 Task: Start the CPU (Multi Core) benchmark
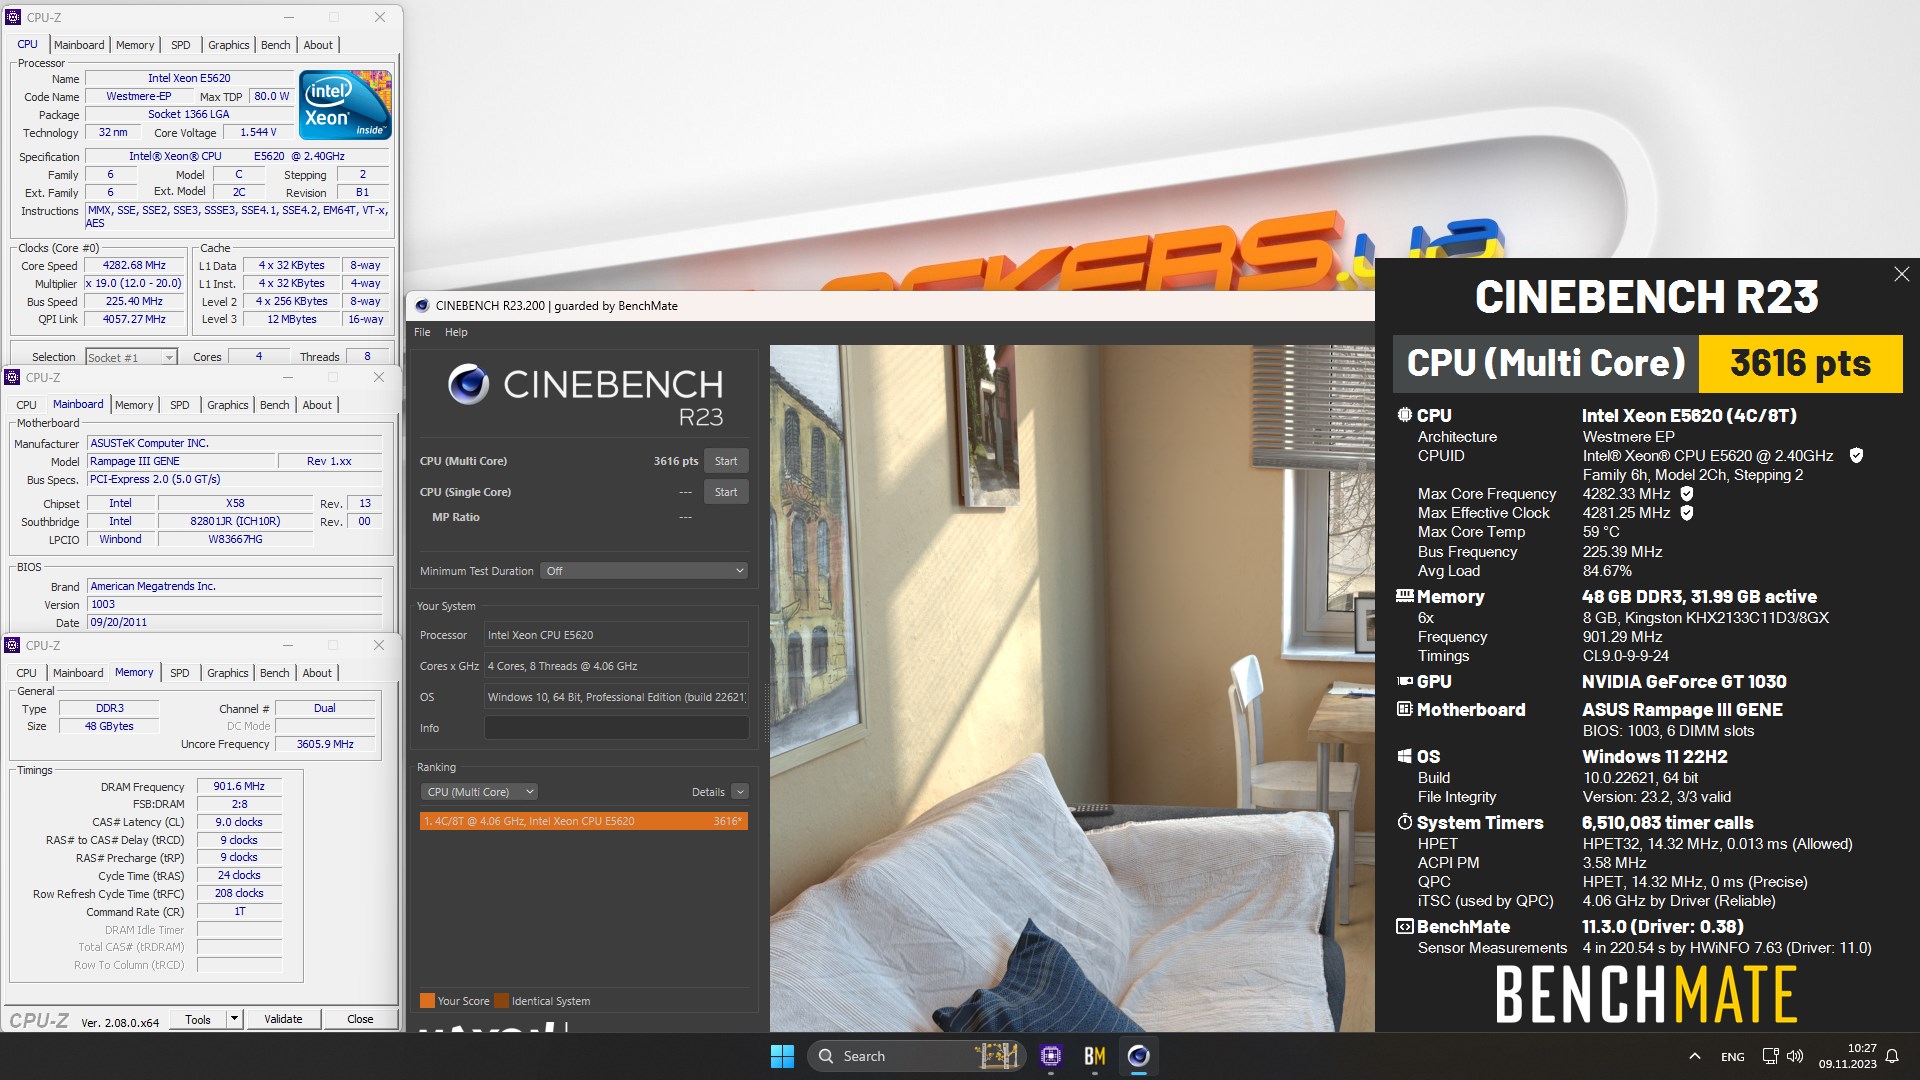(x=726, y=461)
